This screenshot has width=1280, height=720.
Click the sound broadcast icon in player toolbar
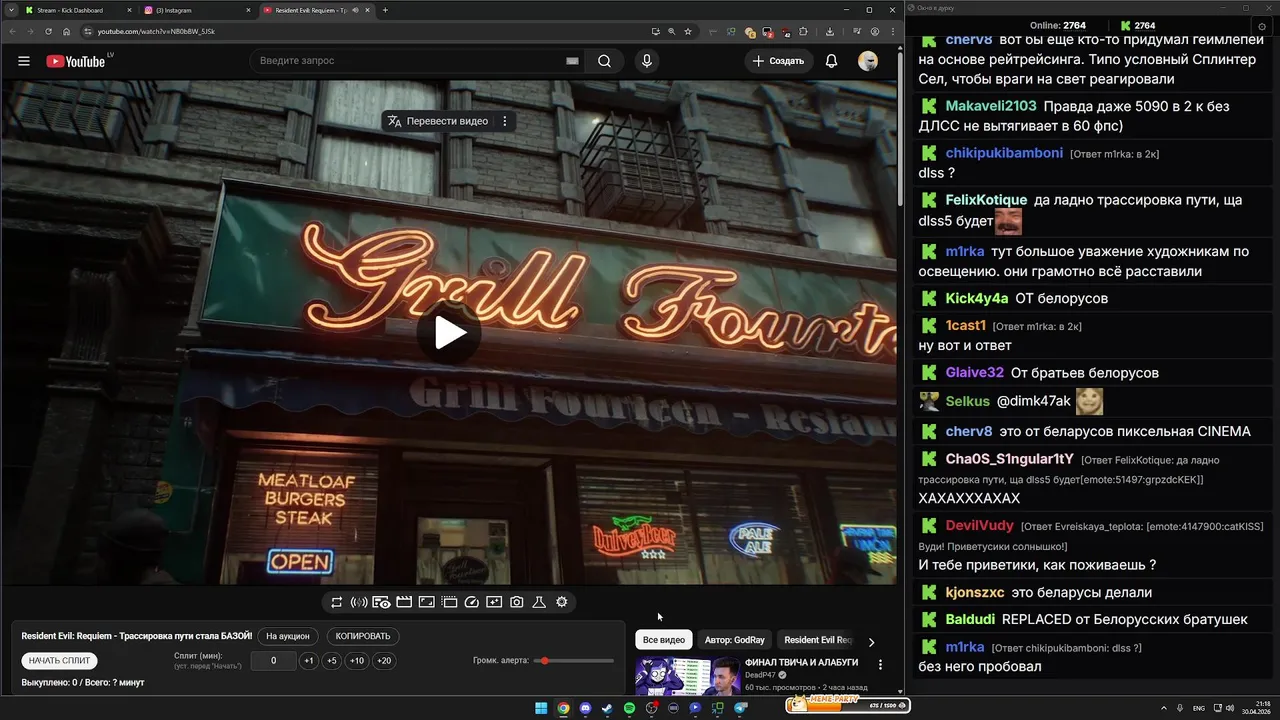point(359,602)
